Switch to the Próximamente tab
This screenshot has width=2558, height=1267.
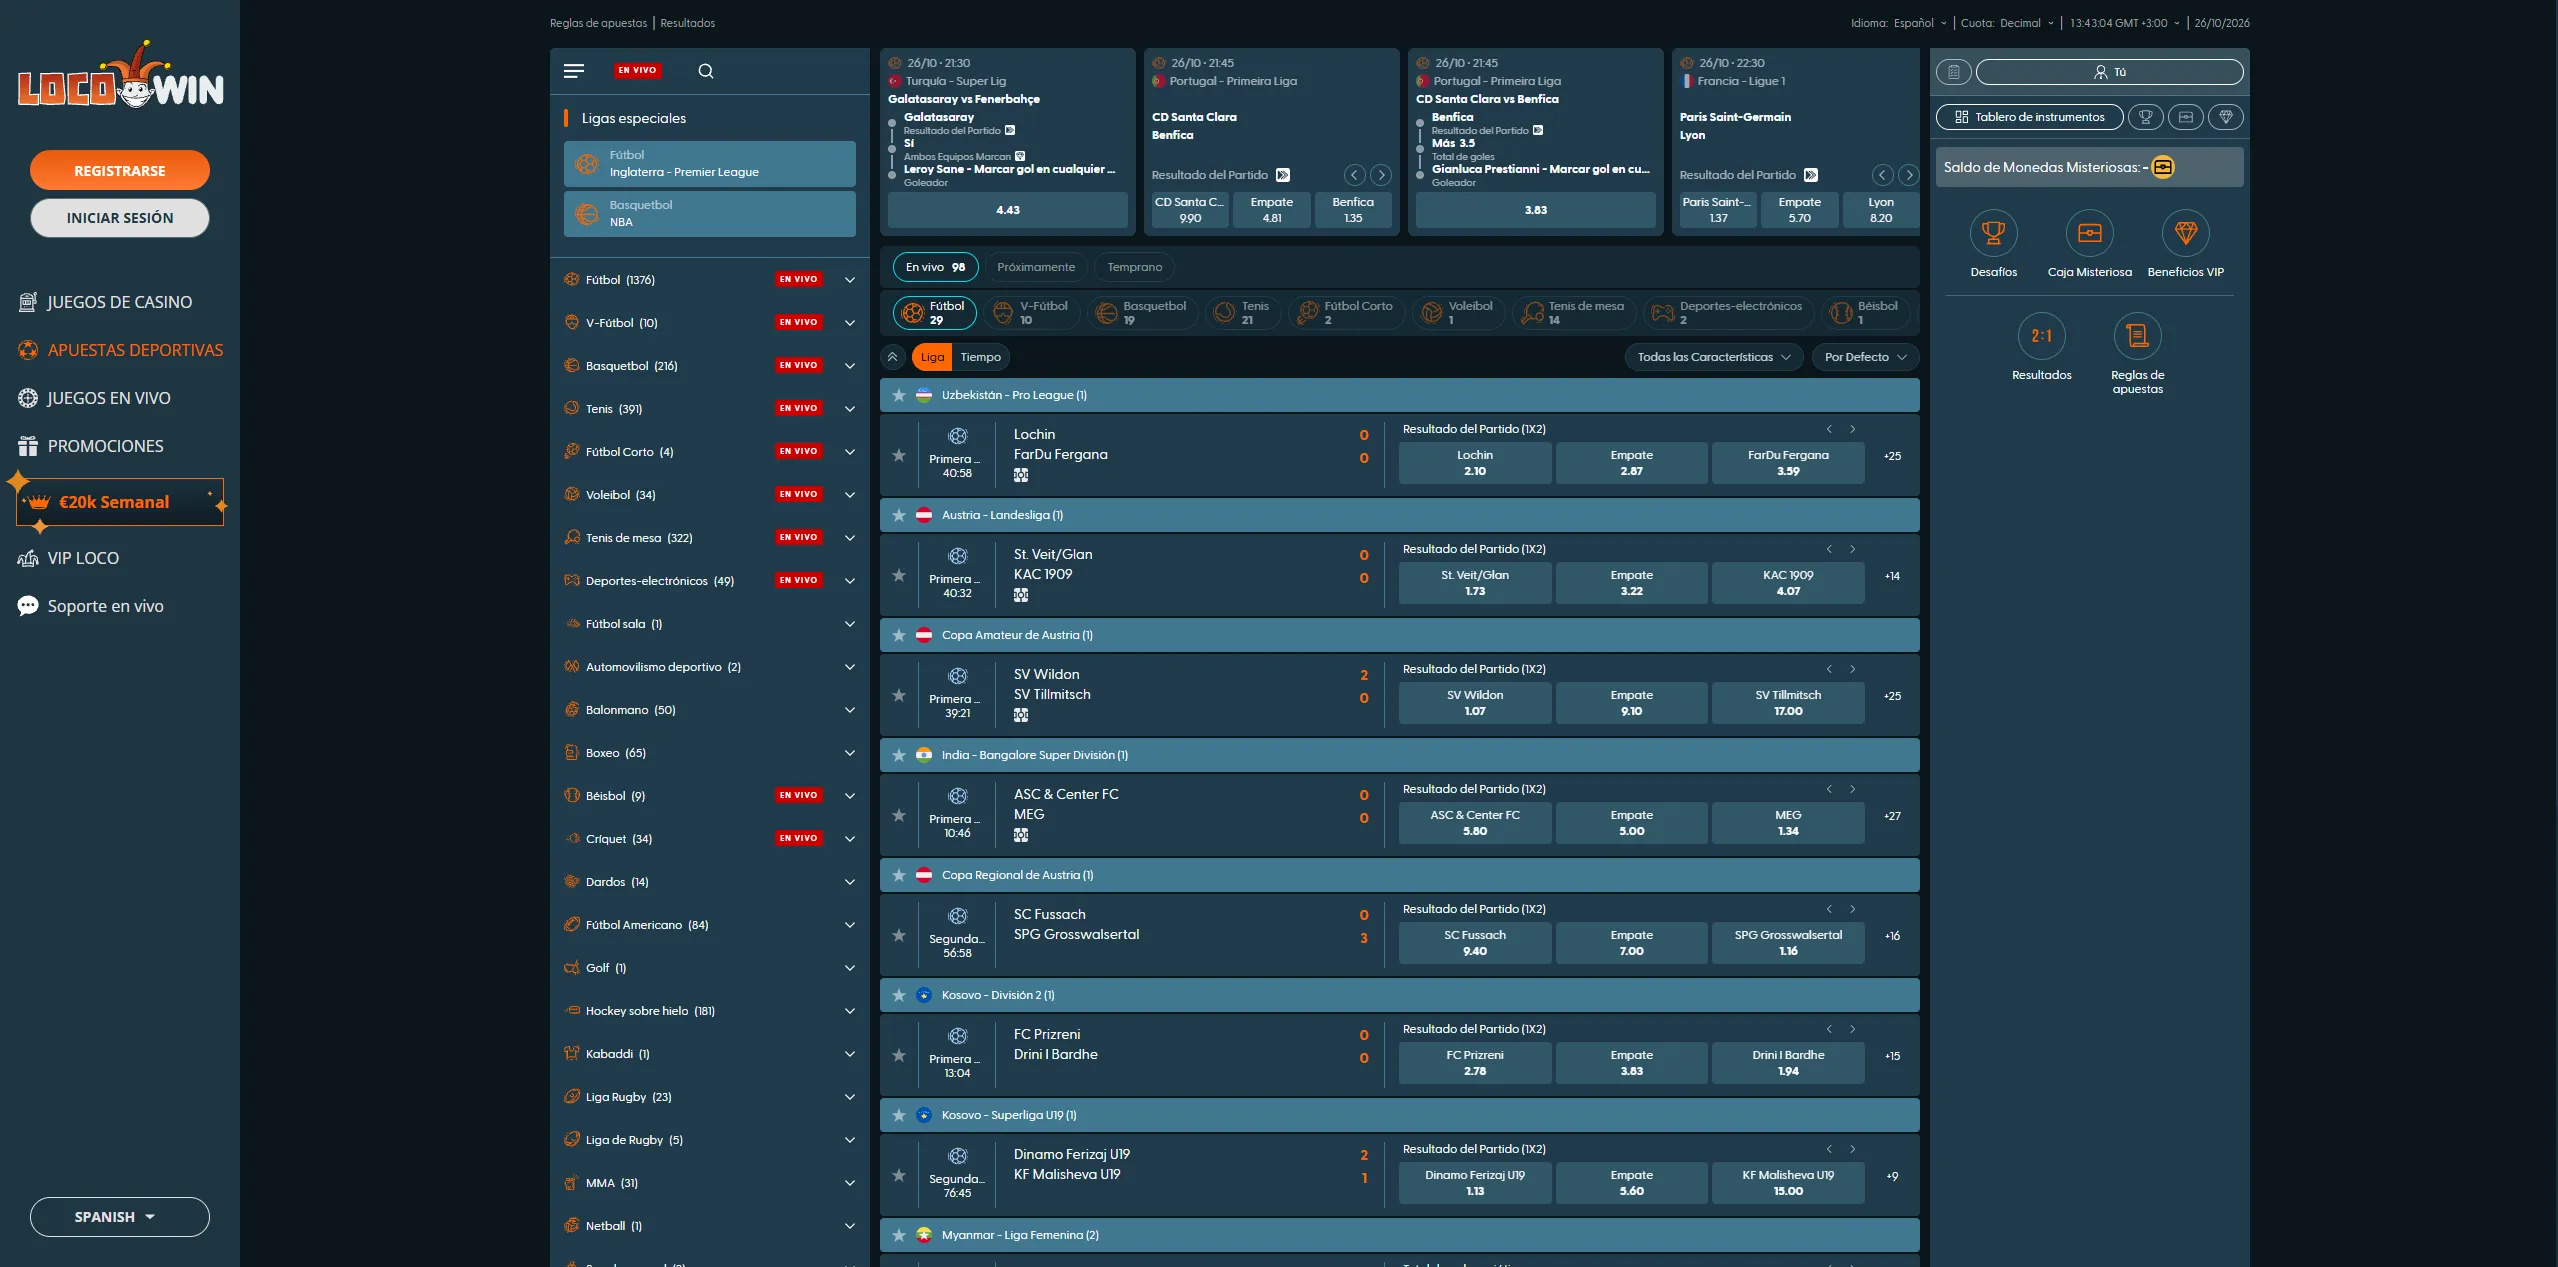1036,267
